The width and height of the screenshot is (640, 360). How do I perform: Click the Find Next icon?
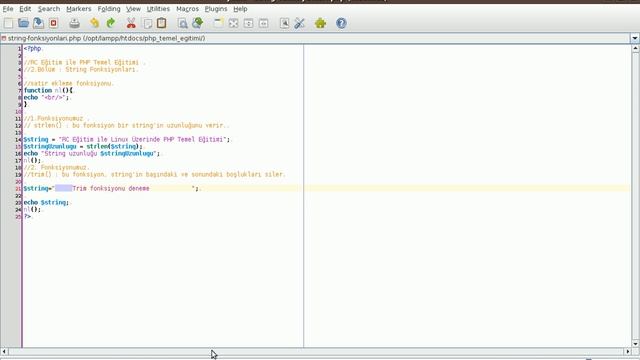[198, 23]
